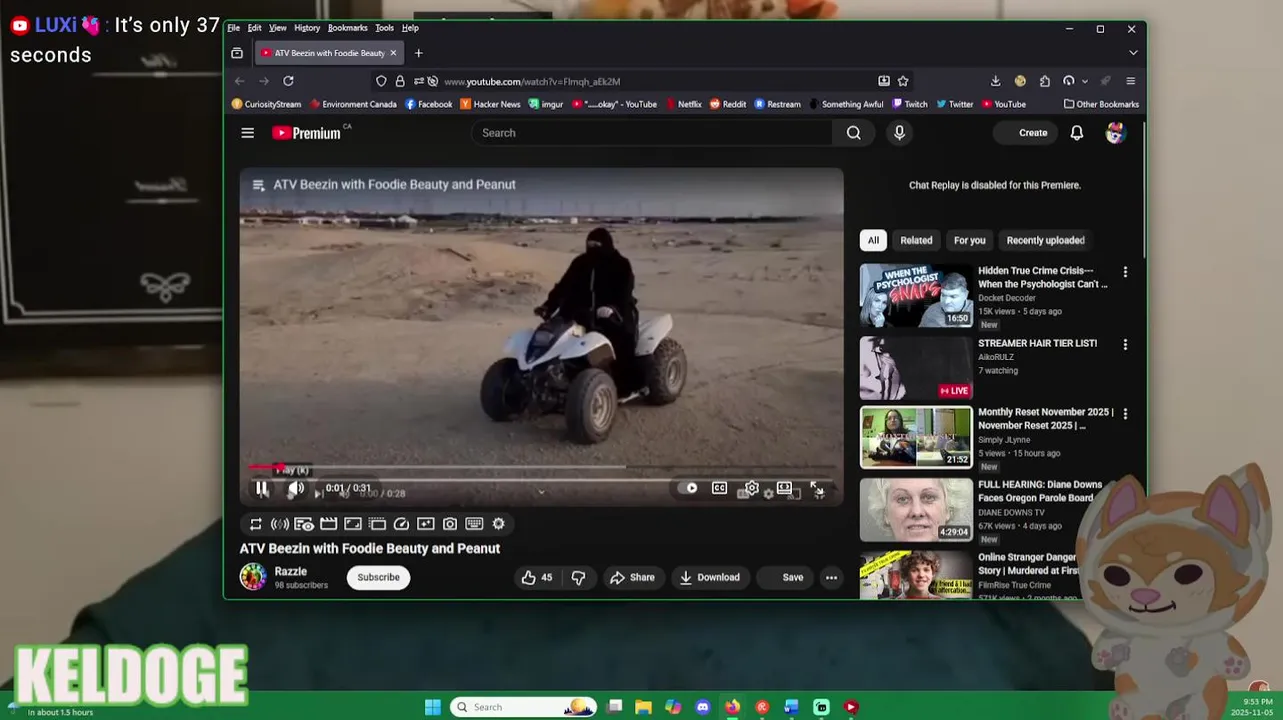The image size is (1283, 720).
Task: Open the Reddit bookmark
Action: click(728, 104)
